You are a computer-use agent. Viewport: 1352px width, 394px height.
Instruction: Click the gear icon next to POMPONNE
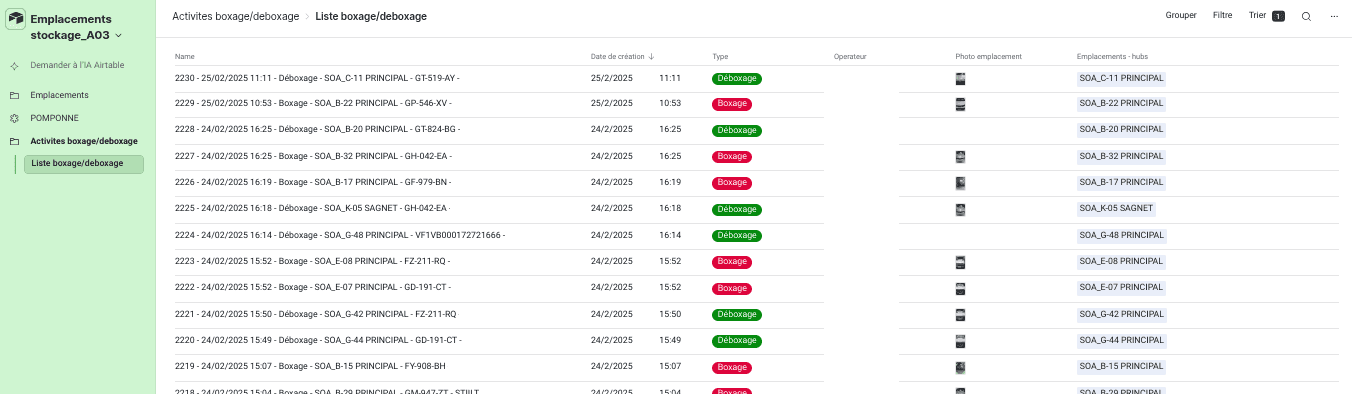click(x=14, y=118)
